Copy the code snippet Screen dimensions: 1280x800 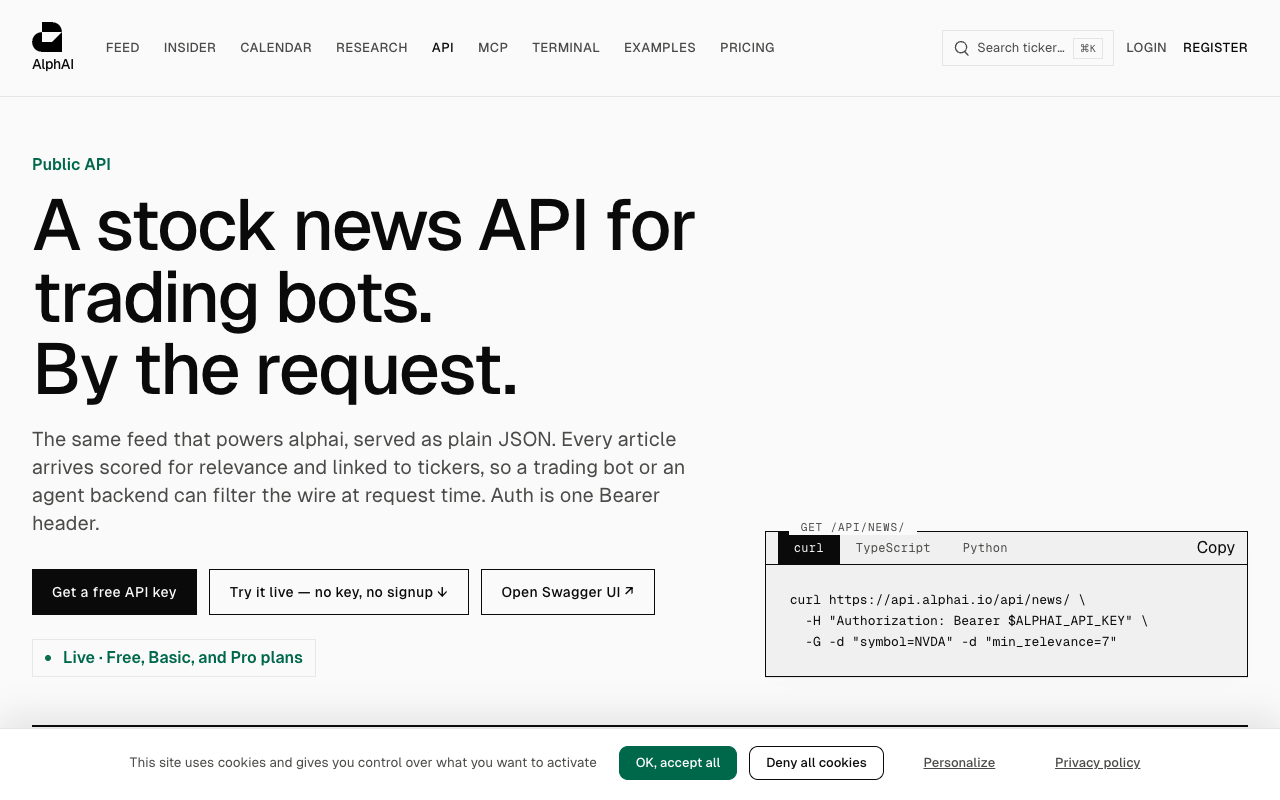1215,548
